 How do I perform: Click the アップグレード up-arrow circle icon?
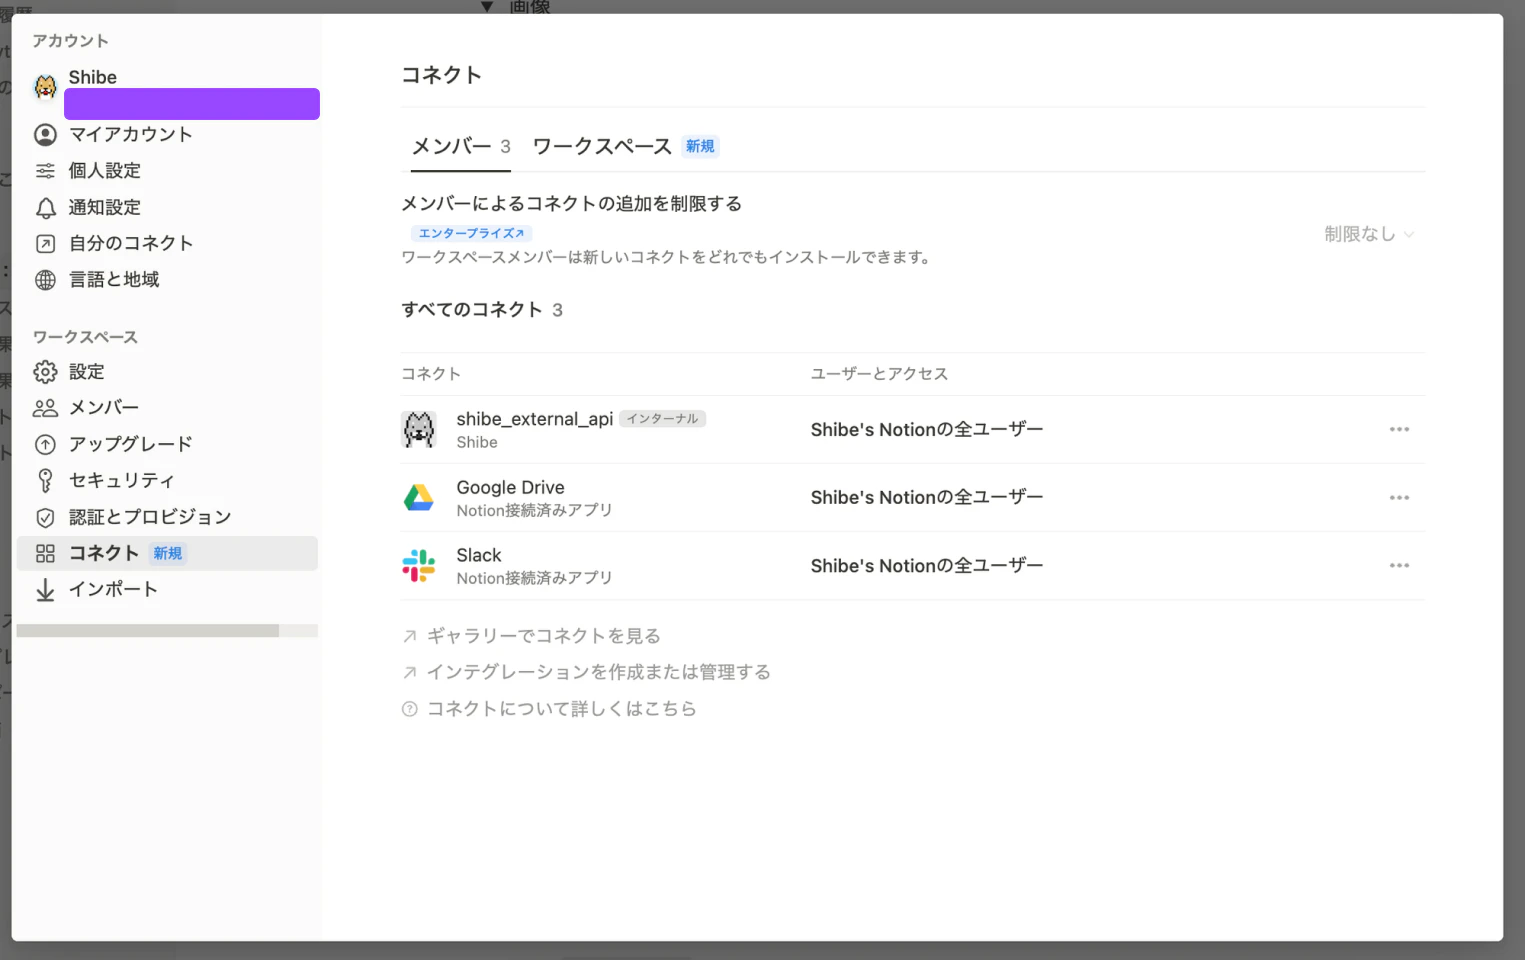(45, 444)
